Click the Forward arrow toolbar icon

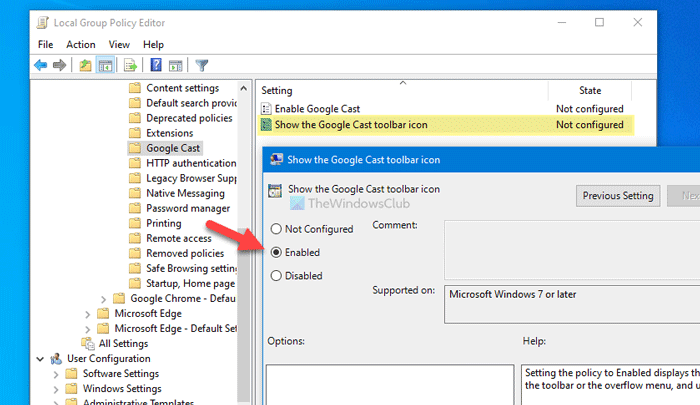(59, 66)
